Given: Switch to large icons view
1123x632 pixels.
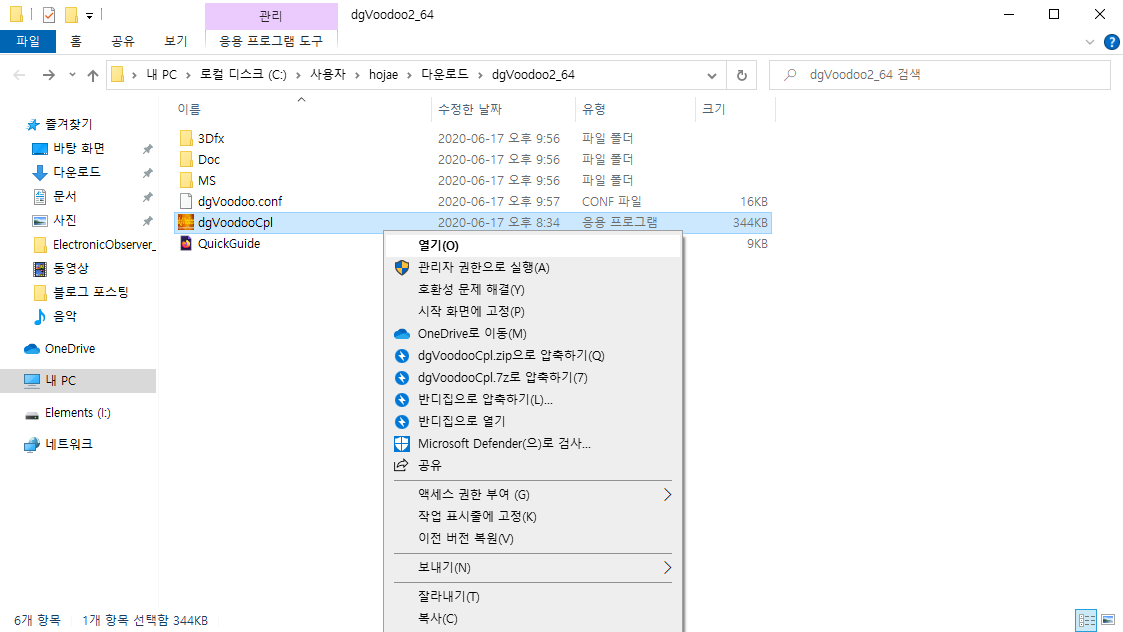Looking at the screenshot, I should tap(1108, 620).
